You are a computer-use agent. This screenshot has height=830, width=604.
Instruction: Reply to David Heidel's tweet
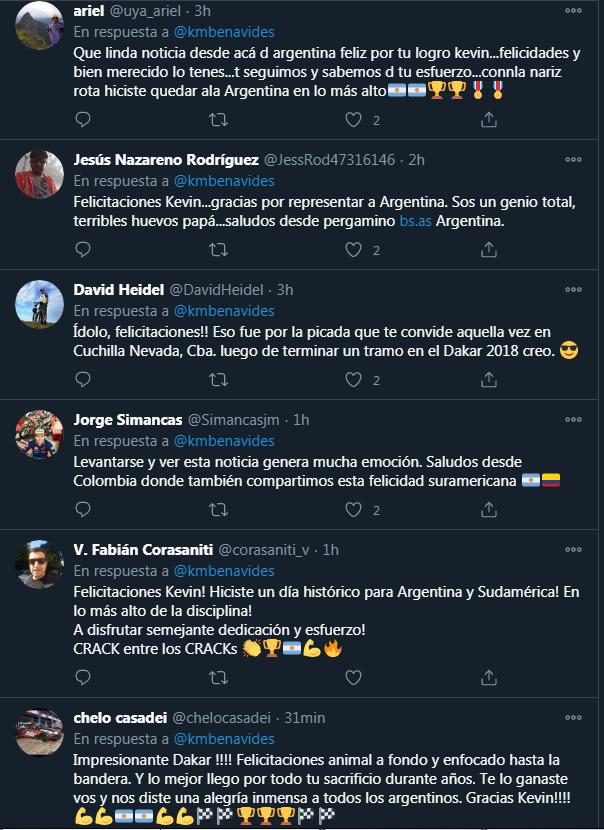[83, 380]
